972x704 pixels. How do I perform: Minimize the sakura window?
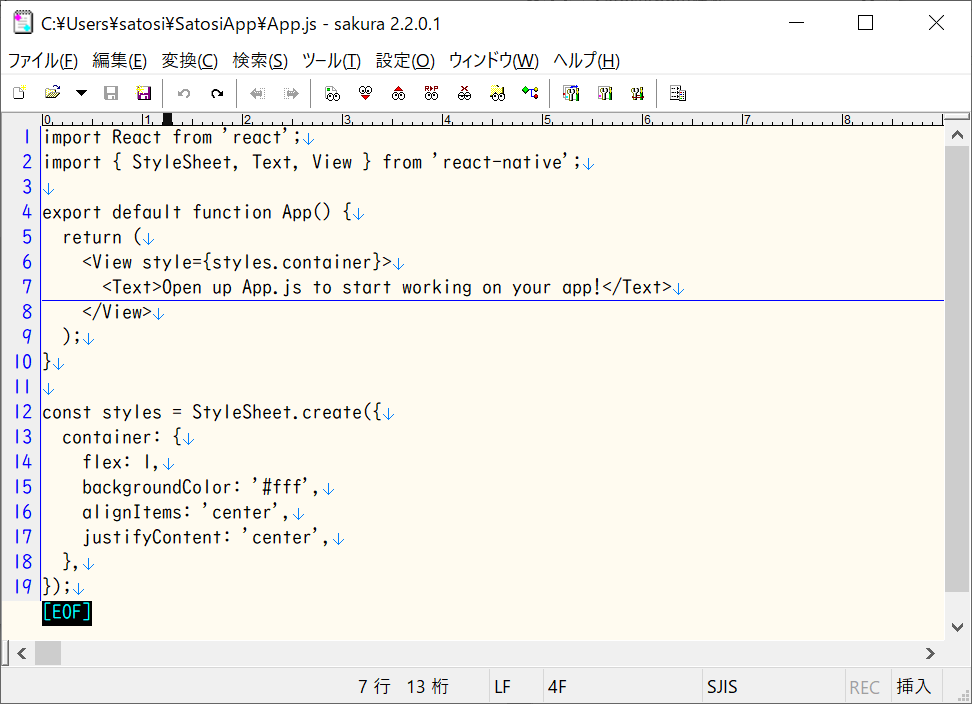[x=796, y=23]
